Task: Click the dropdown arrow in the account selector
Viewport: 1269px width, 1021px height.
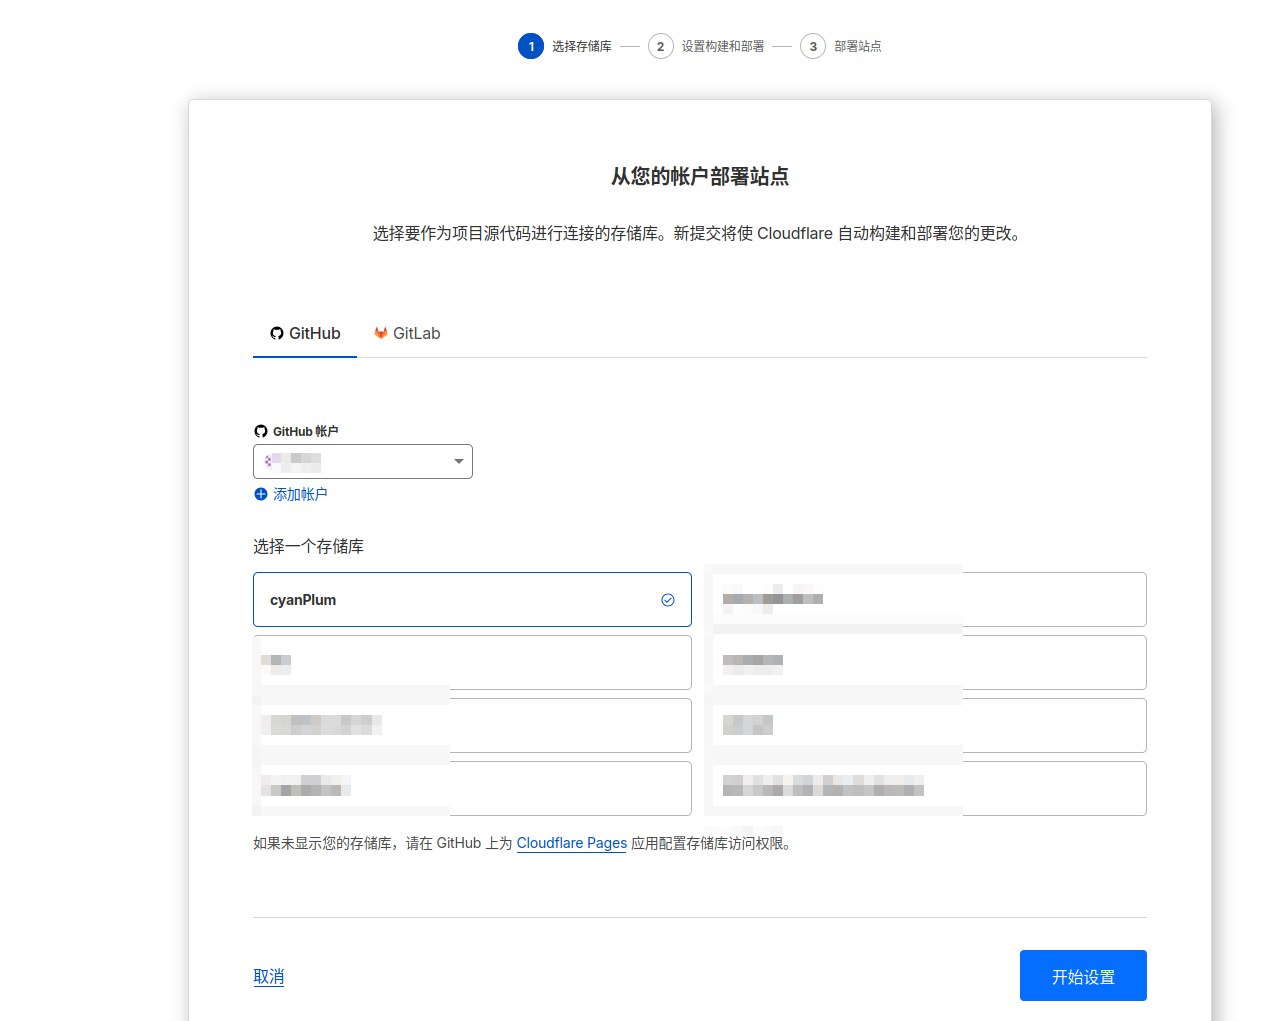Action: pyautogui.click(x=458, y=461)
